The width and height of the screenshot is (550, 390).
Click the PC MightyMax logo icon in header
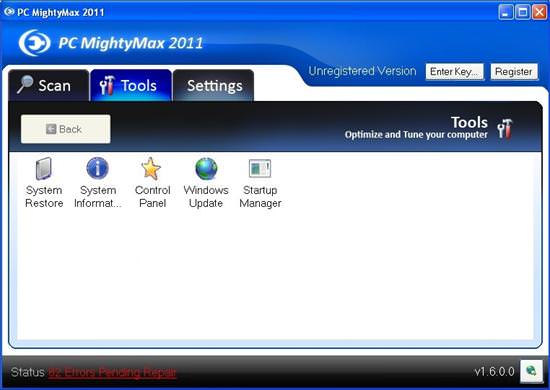[34, 43]
